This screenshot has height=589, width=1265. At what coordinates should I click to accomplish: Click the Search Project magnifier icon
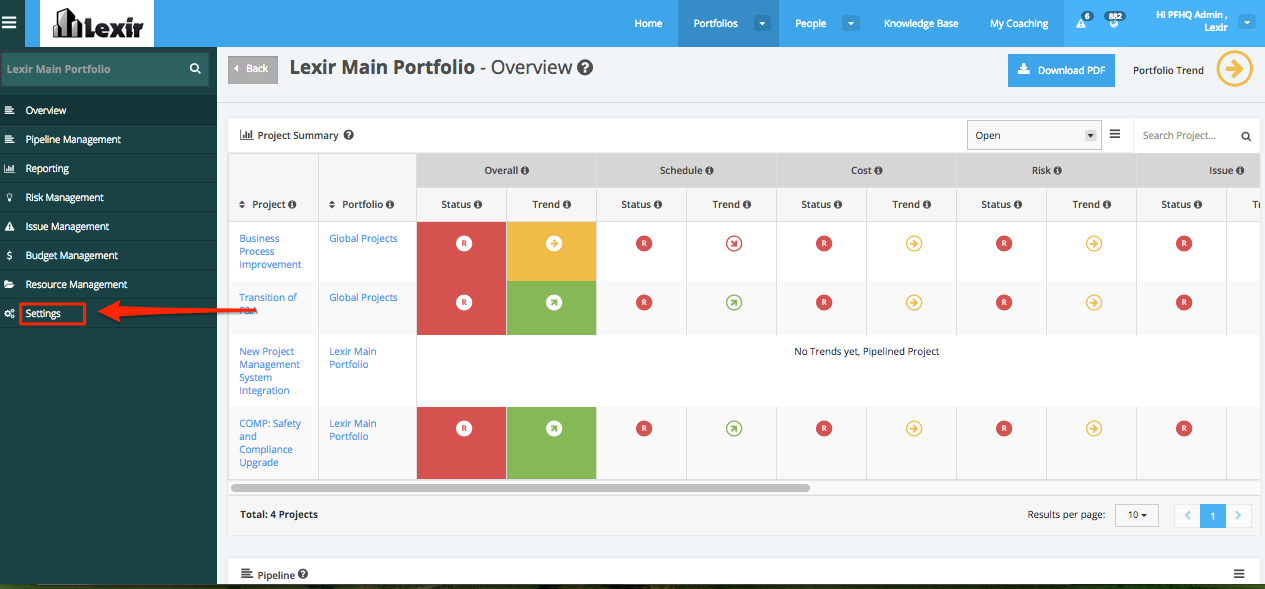[x=1246, y=136]
